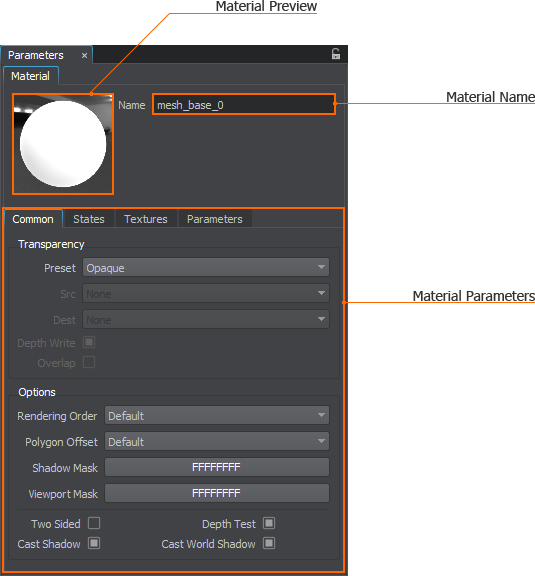Expand the Rendering Order dropdown
Viewport: 535px width, 576px height.
coord(217,415)
